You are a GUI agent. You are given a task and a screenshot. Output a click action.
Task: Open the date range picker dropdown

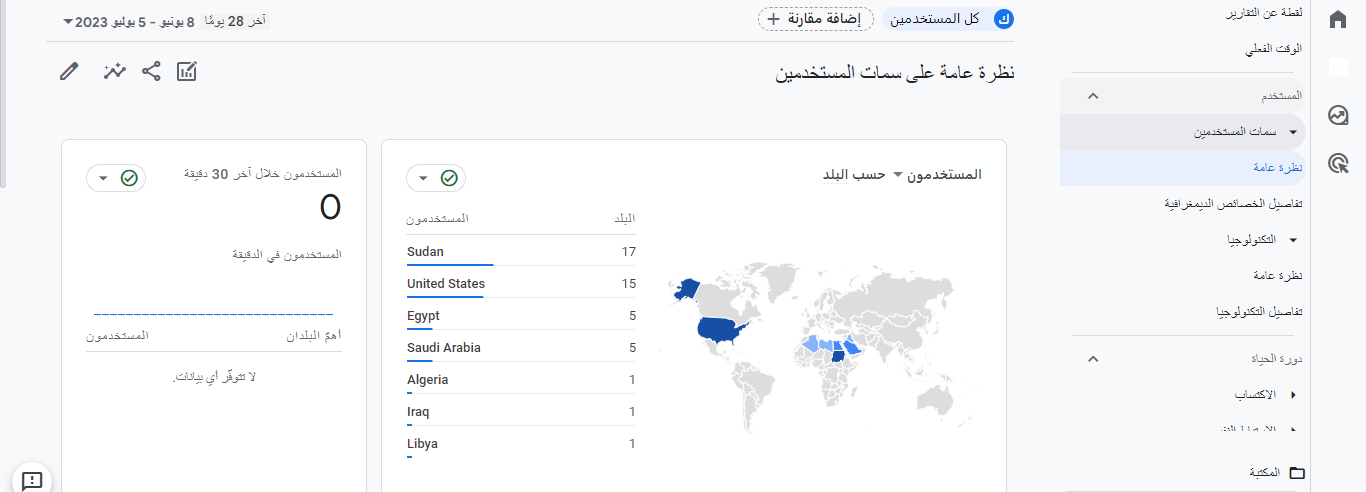pos(68,21)
